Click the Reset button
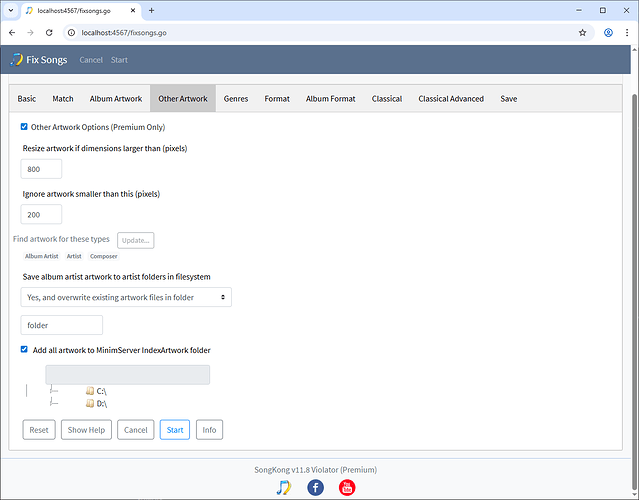Image resolution: width=639 pixels, height=500 pixels. pos(39,430)
